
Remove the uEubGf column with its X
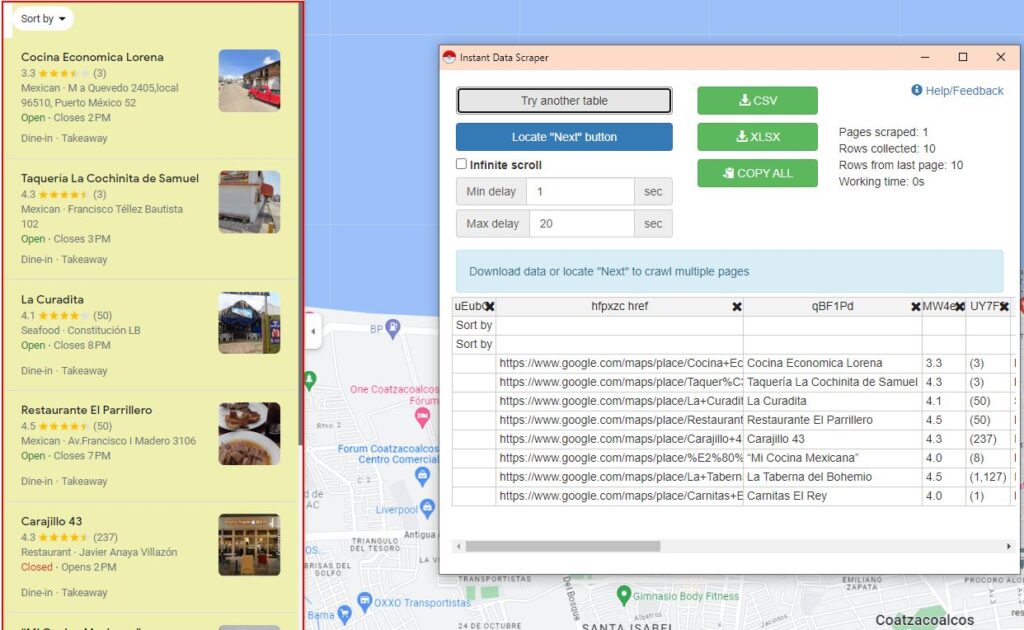(489, 307)
